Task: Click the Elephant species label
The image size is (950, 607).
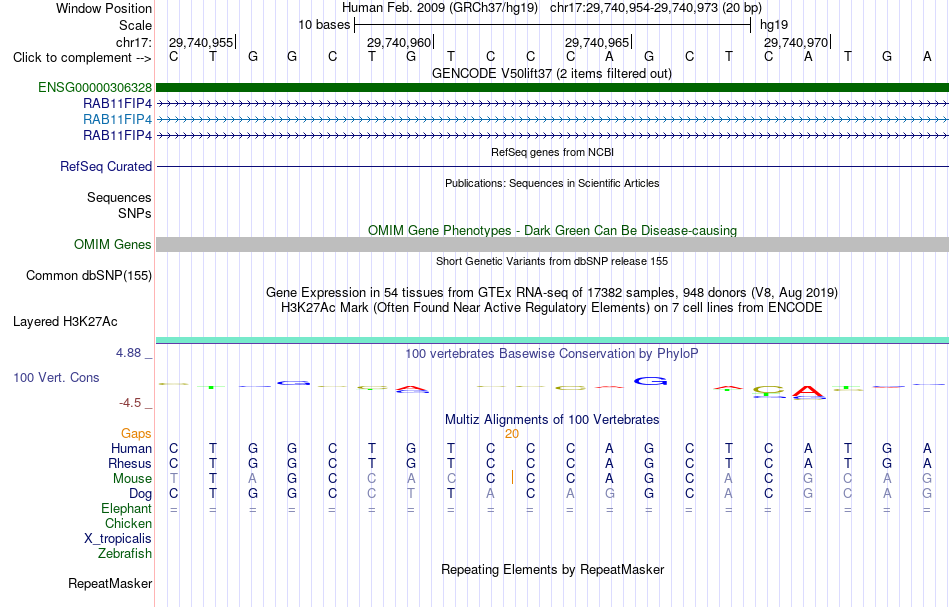Action: click(127, 509)
